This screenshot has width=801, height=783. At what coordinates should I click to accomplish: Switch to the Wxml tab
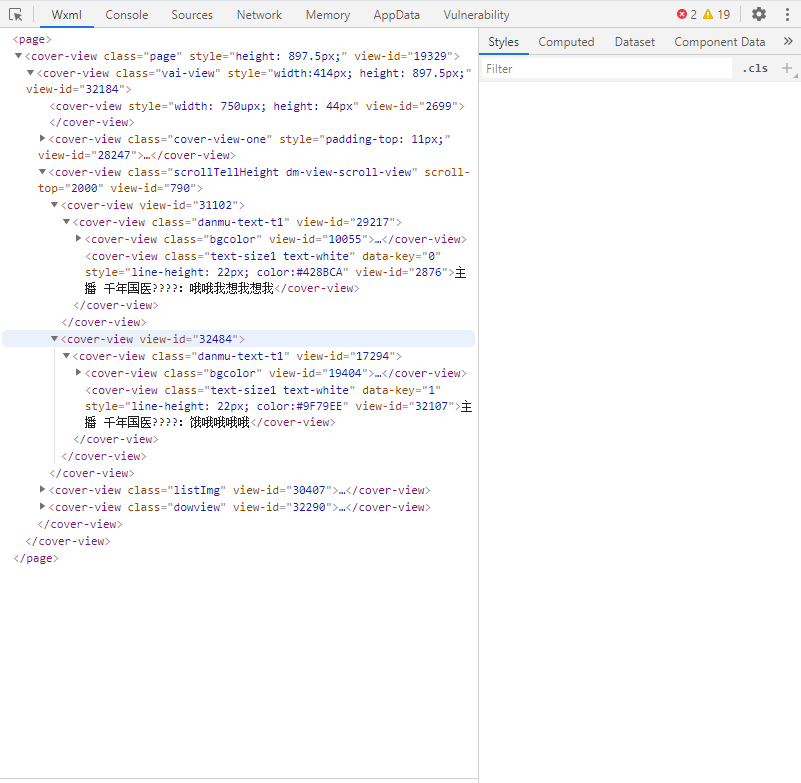pos(66,15)
